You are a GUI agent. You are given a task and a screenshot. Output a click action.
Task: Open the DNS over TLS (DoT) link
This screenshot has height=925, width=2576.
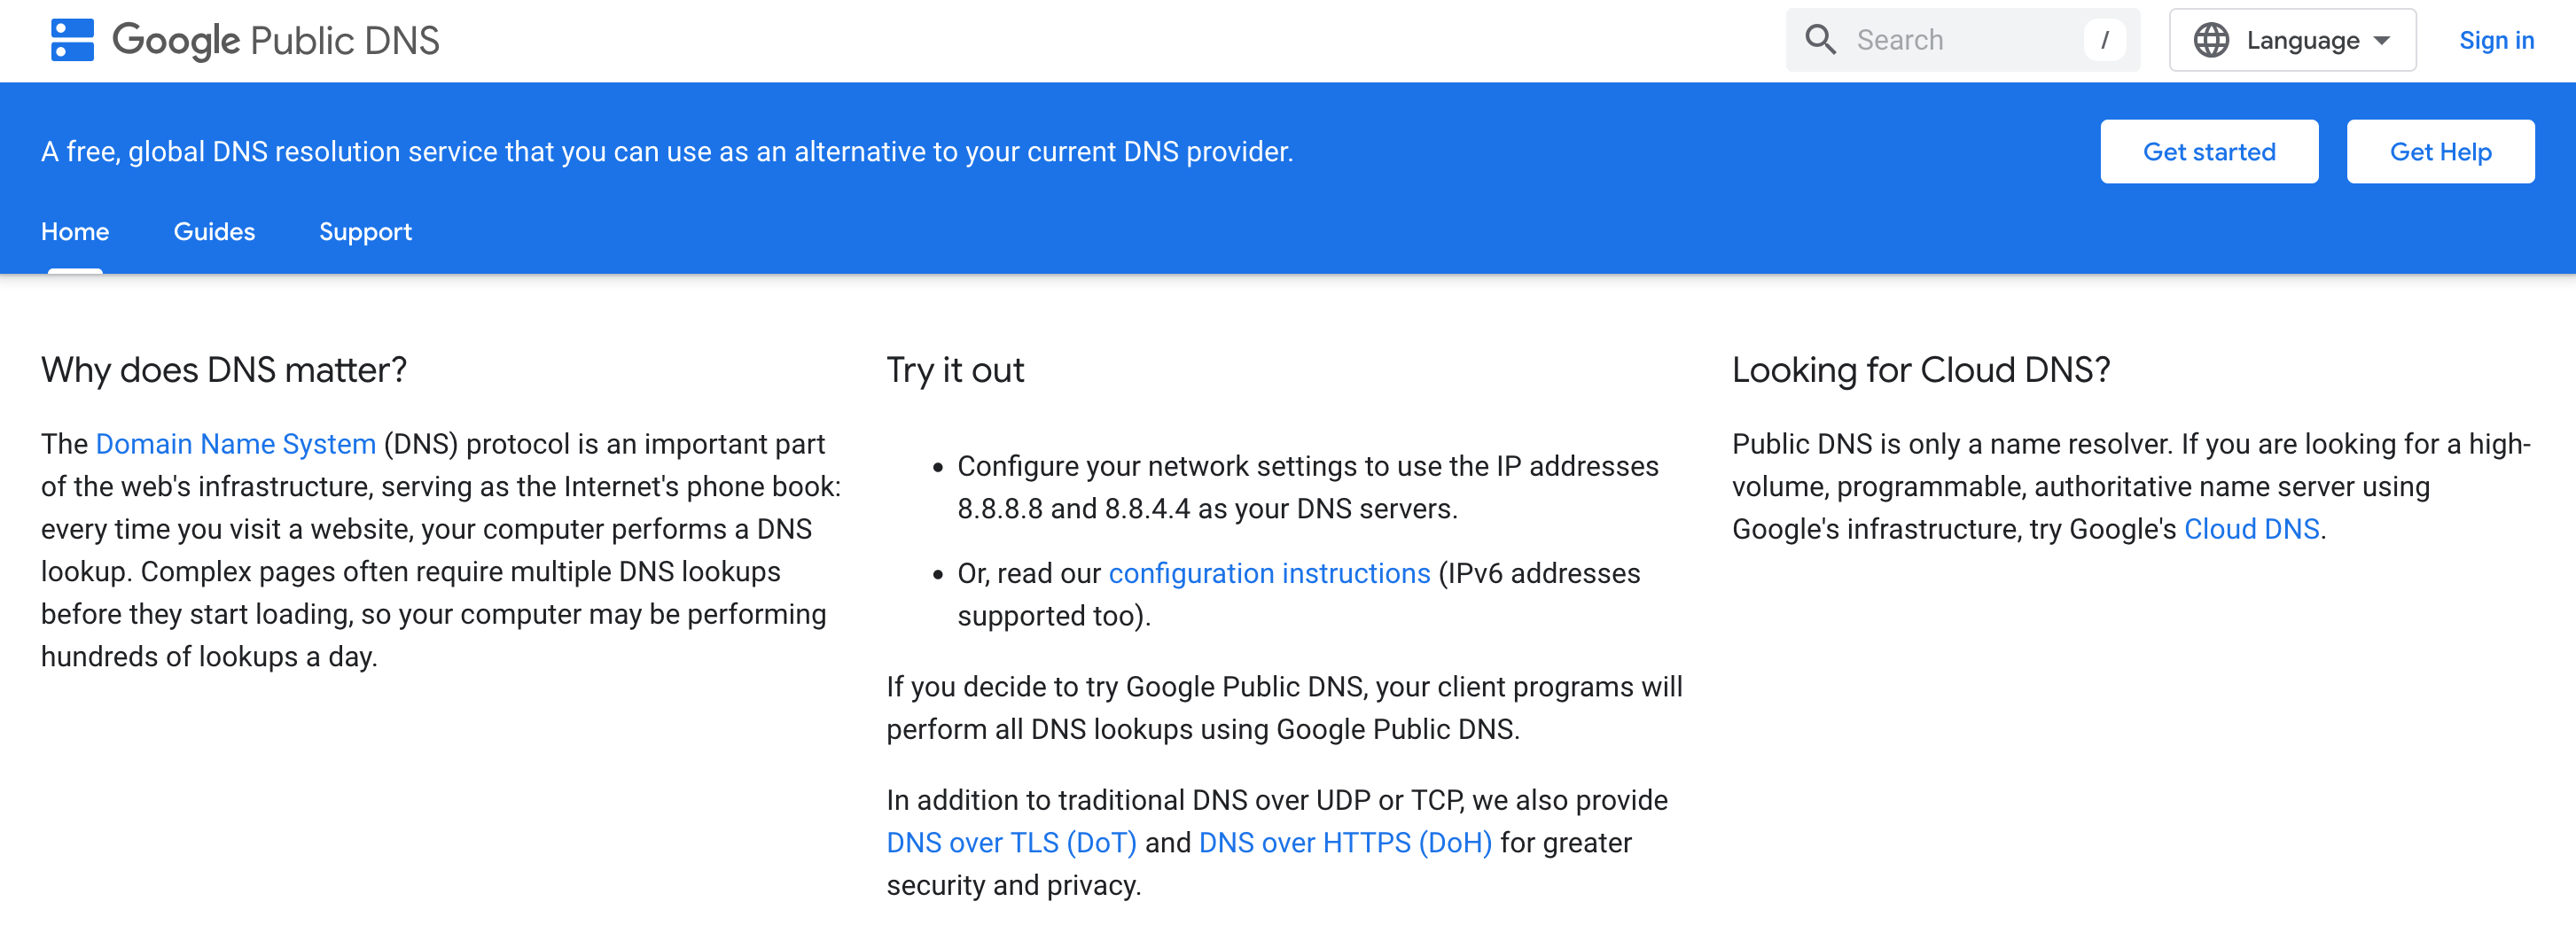pyautogui.click(x=1011, y=843)
